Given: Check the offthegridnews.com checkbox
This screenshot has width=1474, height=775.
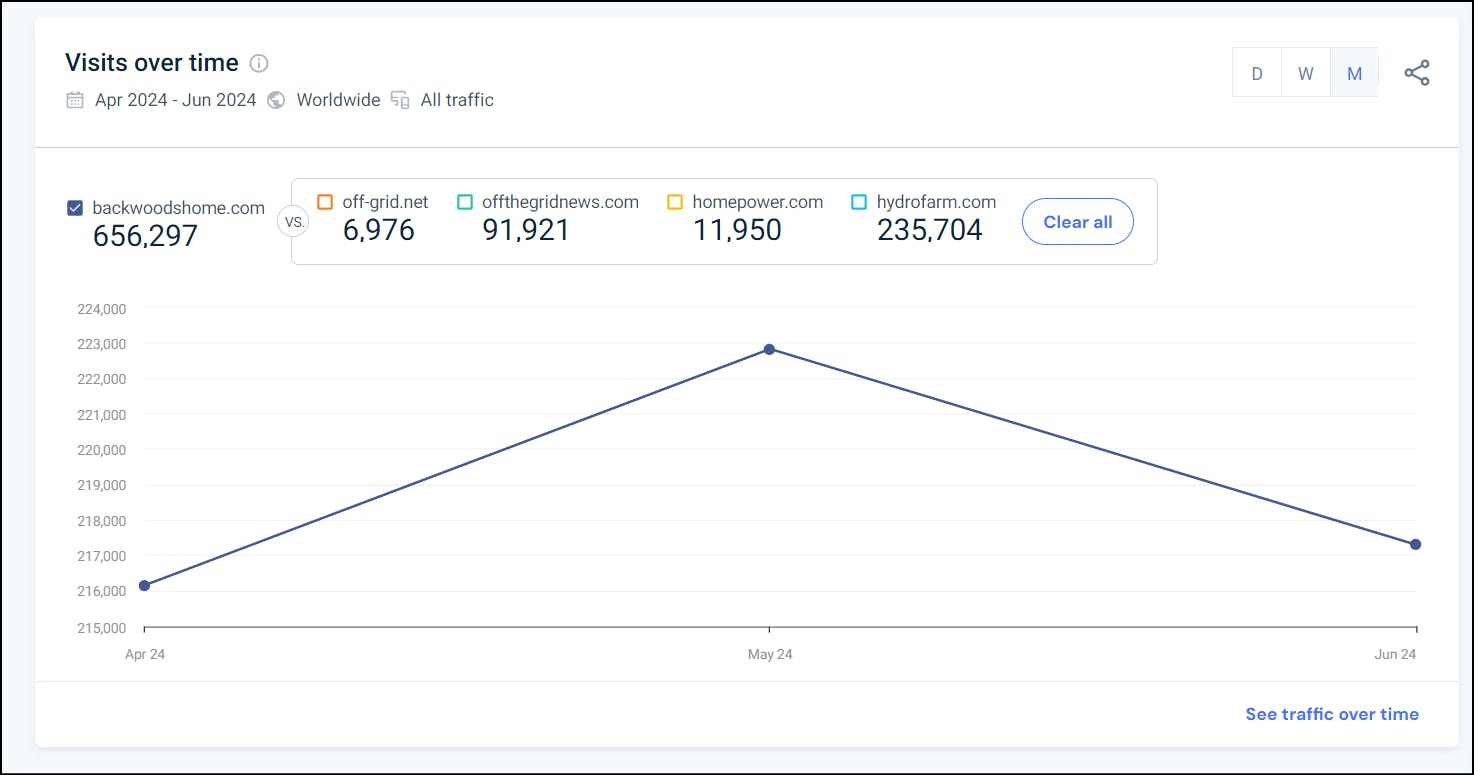Looking at the screenshot, I should tap(465, 202).
